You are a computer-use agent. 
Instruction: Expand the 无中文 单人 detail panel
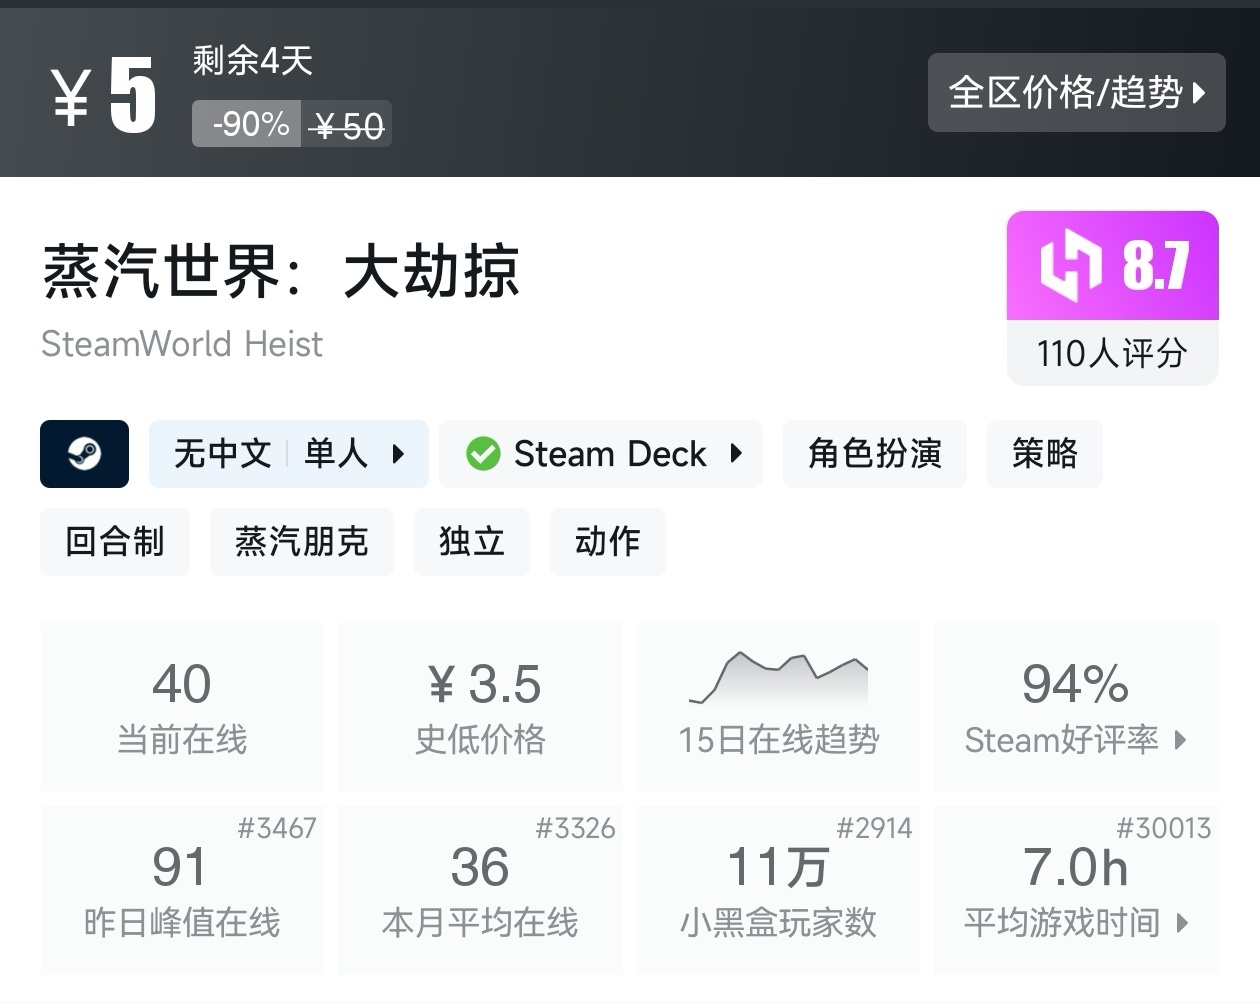pos(288,454)
